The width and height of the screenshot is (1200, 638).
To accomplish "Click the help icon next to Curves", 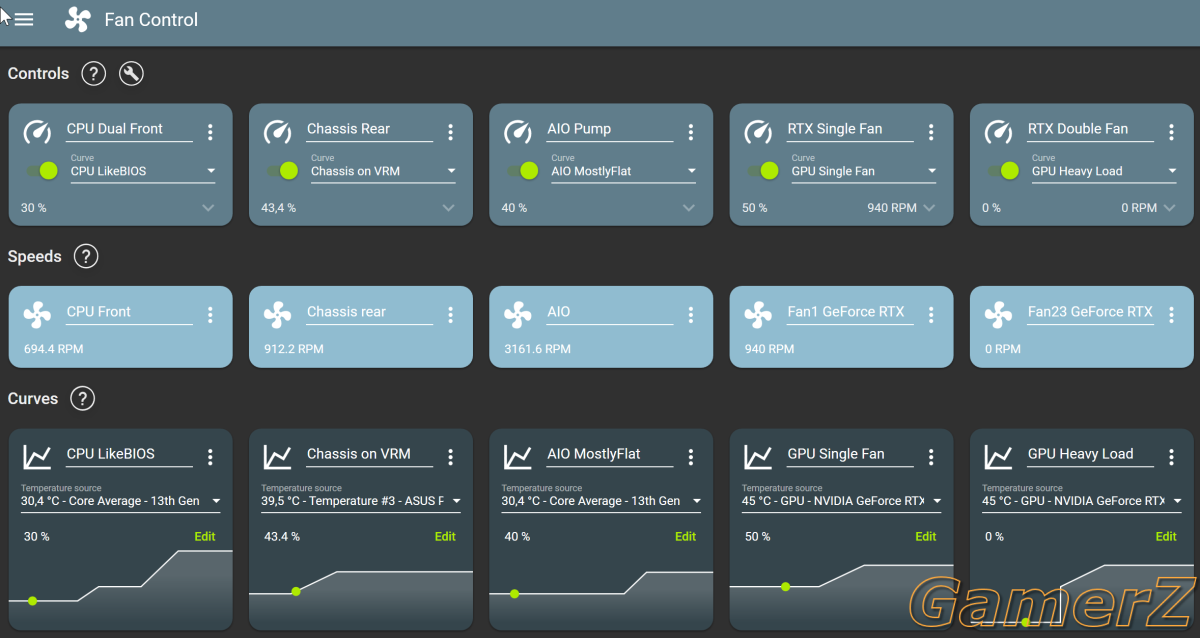I will click(83, 398).
